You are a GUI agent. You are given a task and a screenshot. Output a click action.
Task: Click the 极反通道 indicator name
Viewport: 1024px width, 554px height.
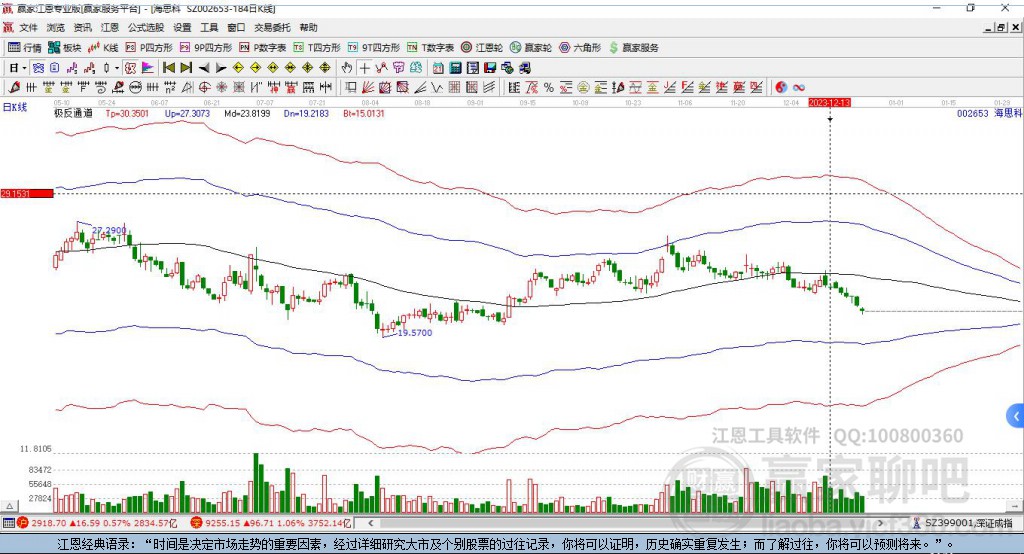coord(74,113)
